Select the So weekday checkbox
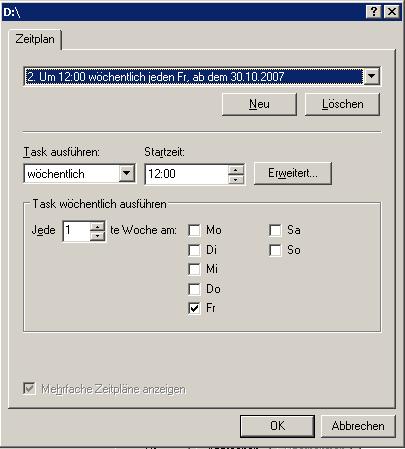This screenshot has height=449, width=405. pos(275,250)
